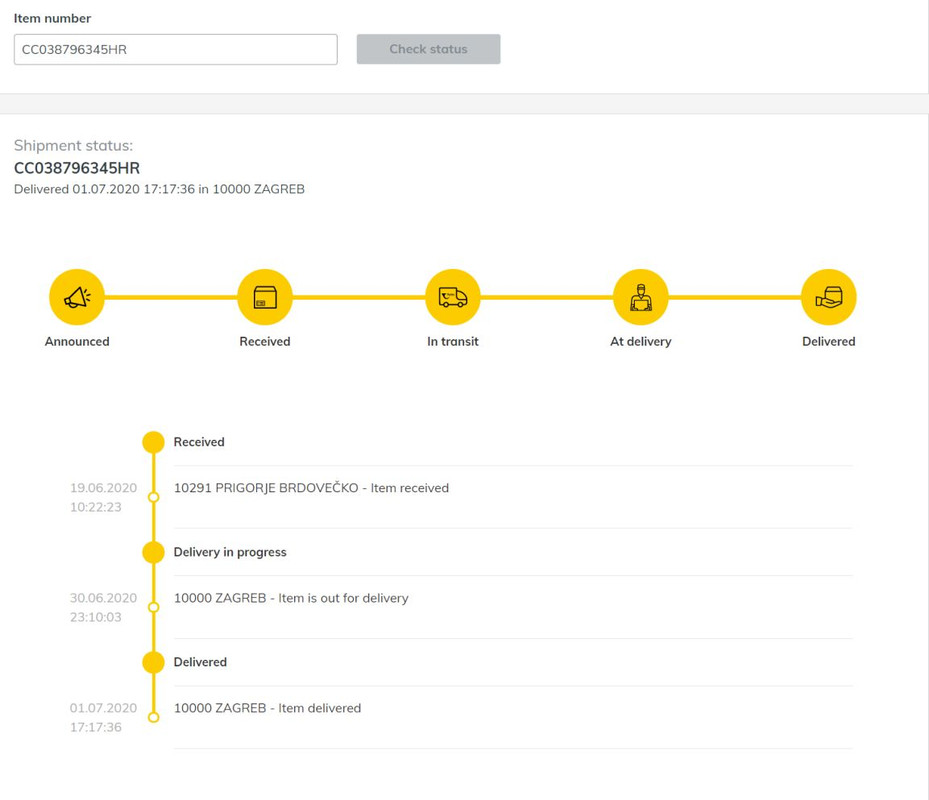Select the Received timeline heading marker
The height and width of the screenshot is (800, 929).
pyautogui.click(x=153, y=442)
